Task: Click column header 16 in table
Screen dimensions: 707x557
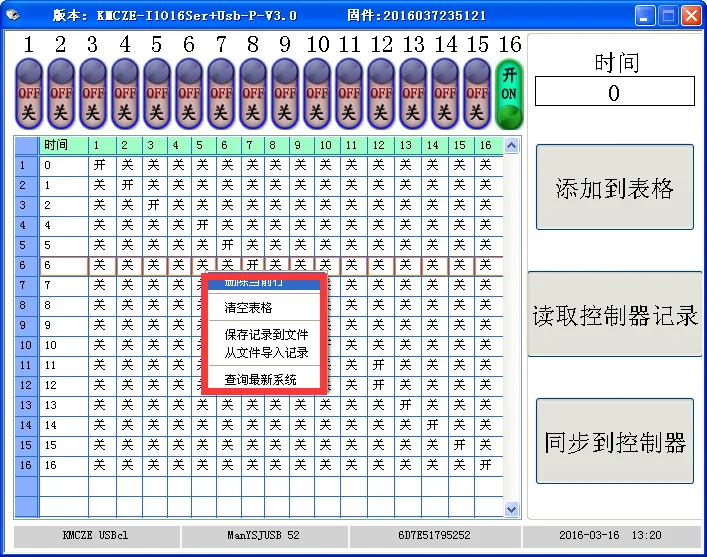Action: [x=489, y=146]
